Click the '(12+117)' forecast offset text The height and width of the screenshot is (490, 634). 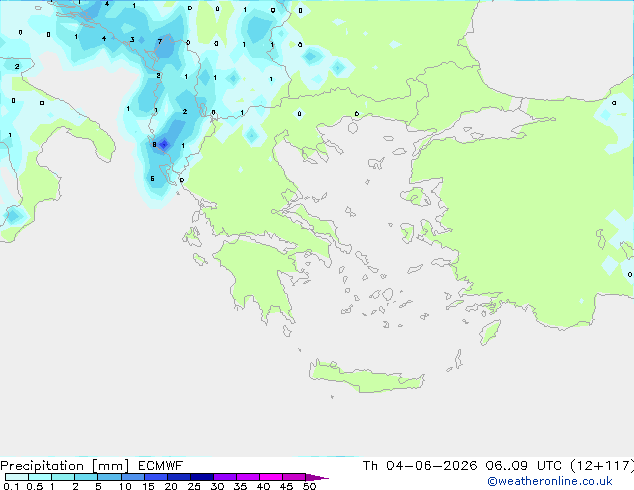pyautogui.click(x=602, y=466)
